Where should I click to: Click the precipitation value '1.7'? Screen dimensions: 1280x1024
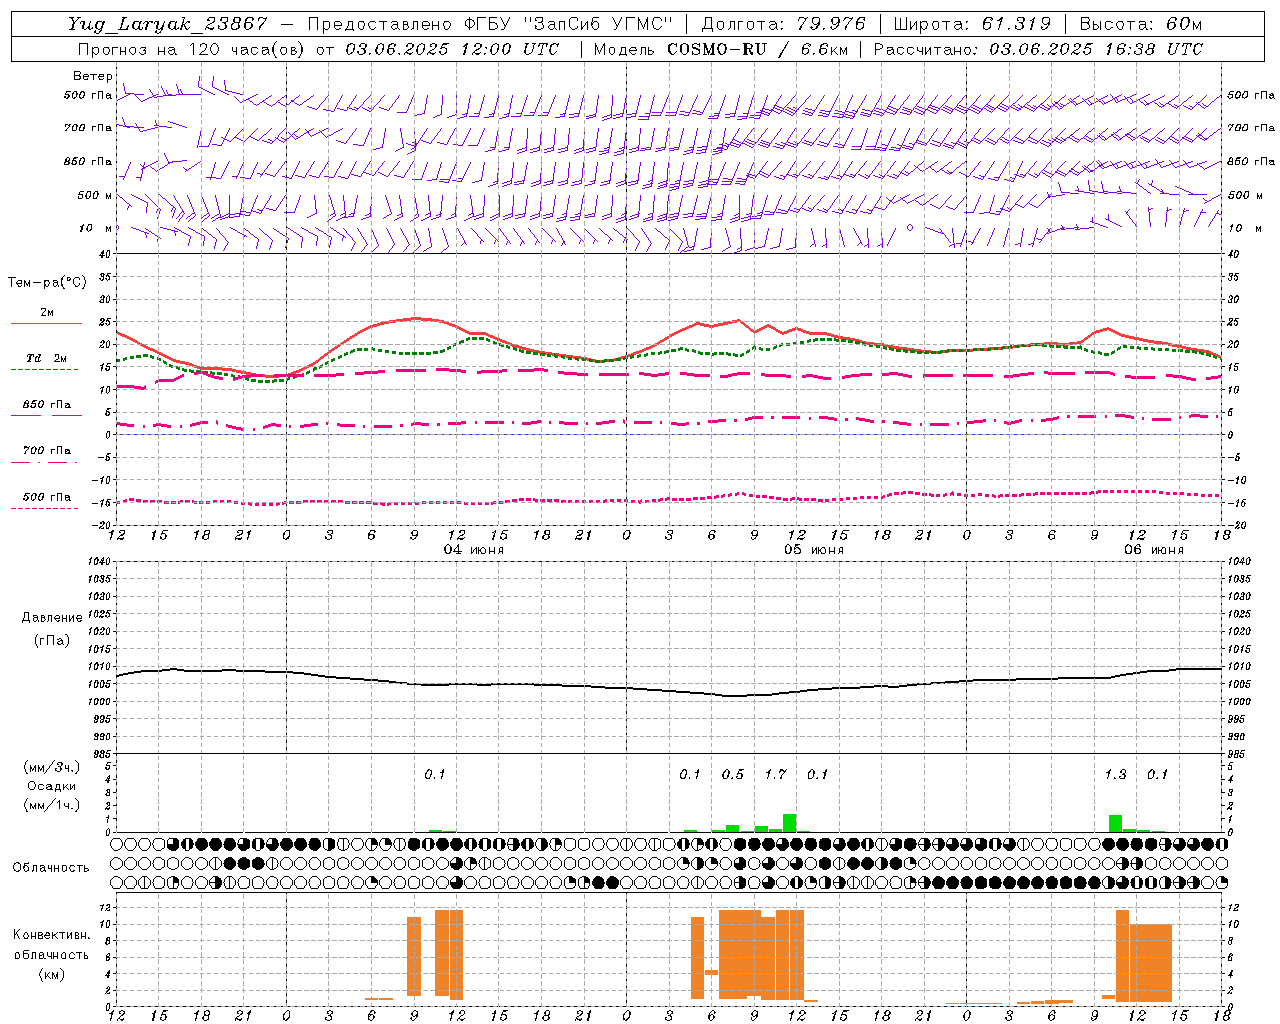click(776, 774)
